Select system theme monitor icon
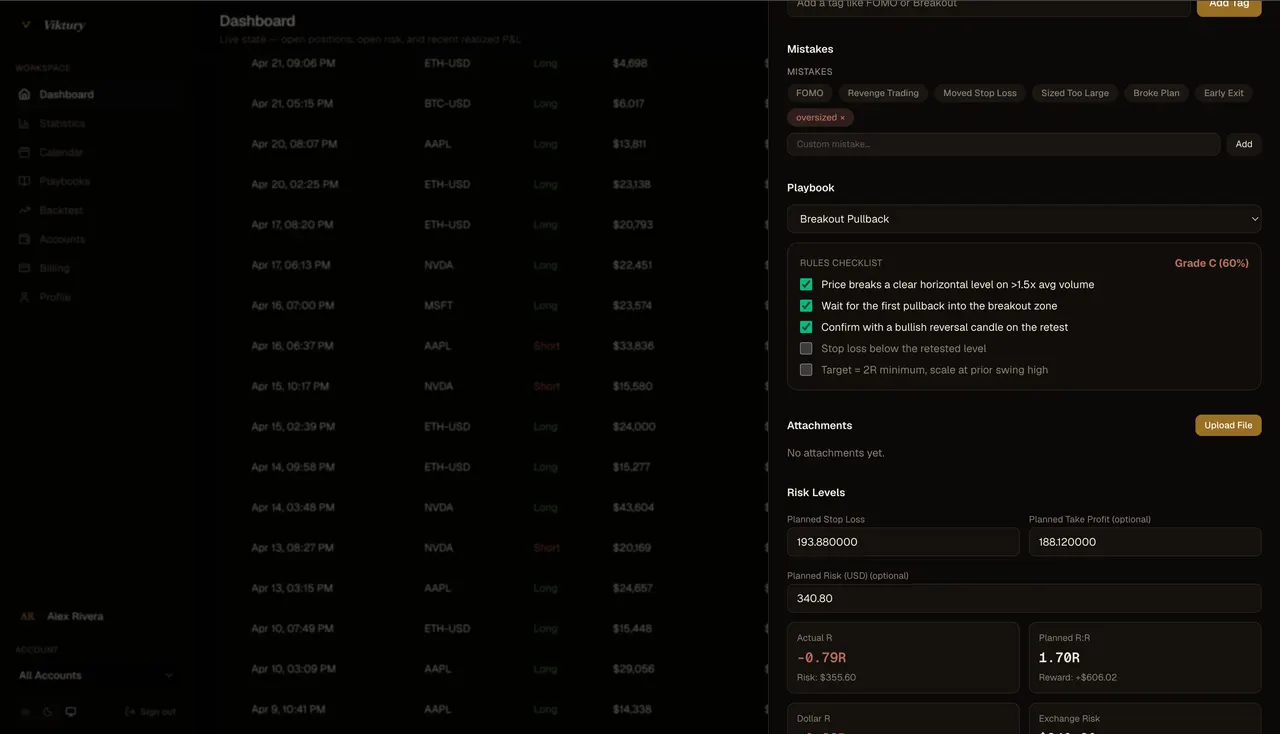Screen dimensions: 1280x734 pyautogui.click(x=71, y=712)
